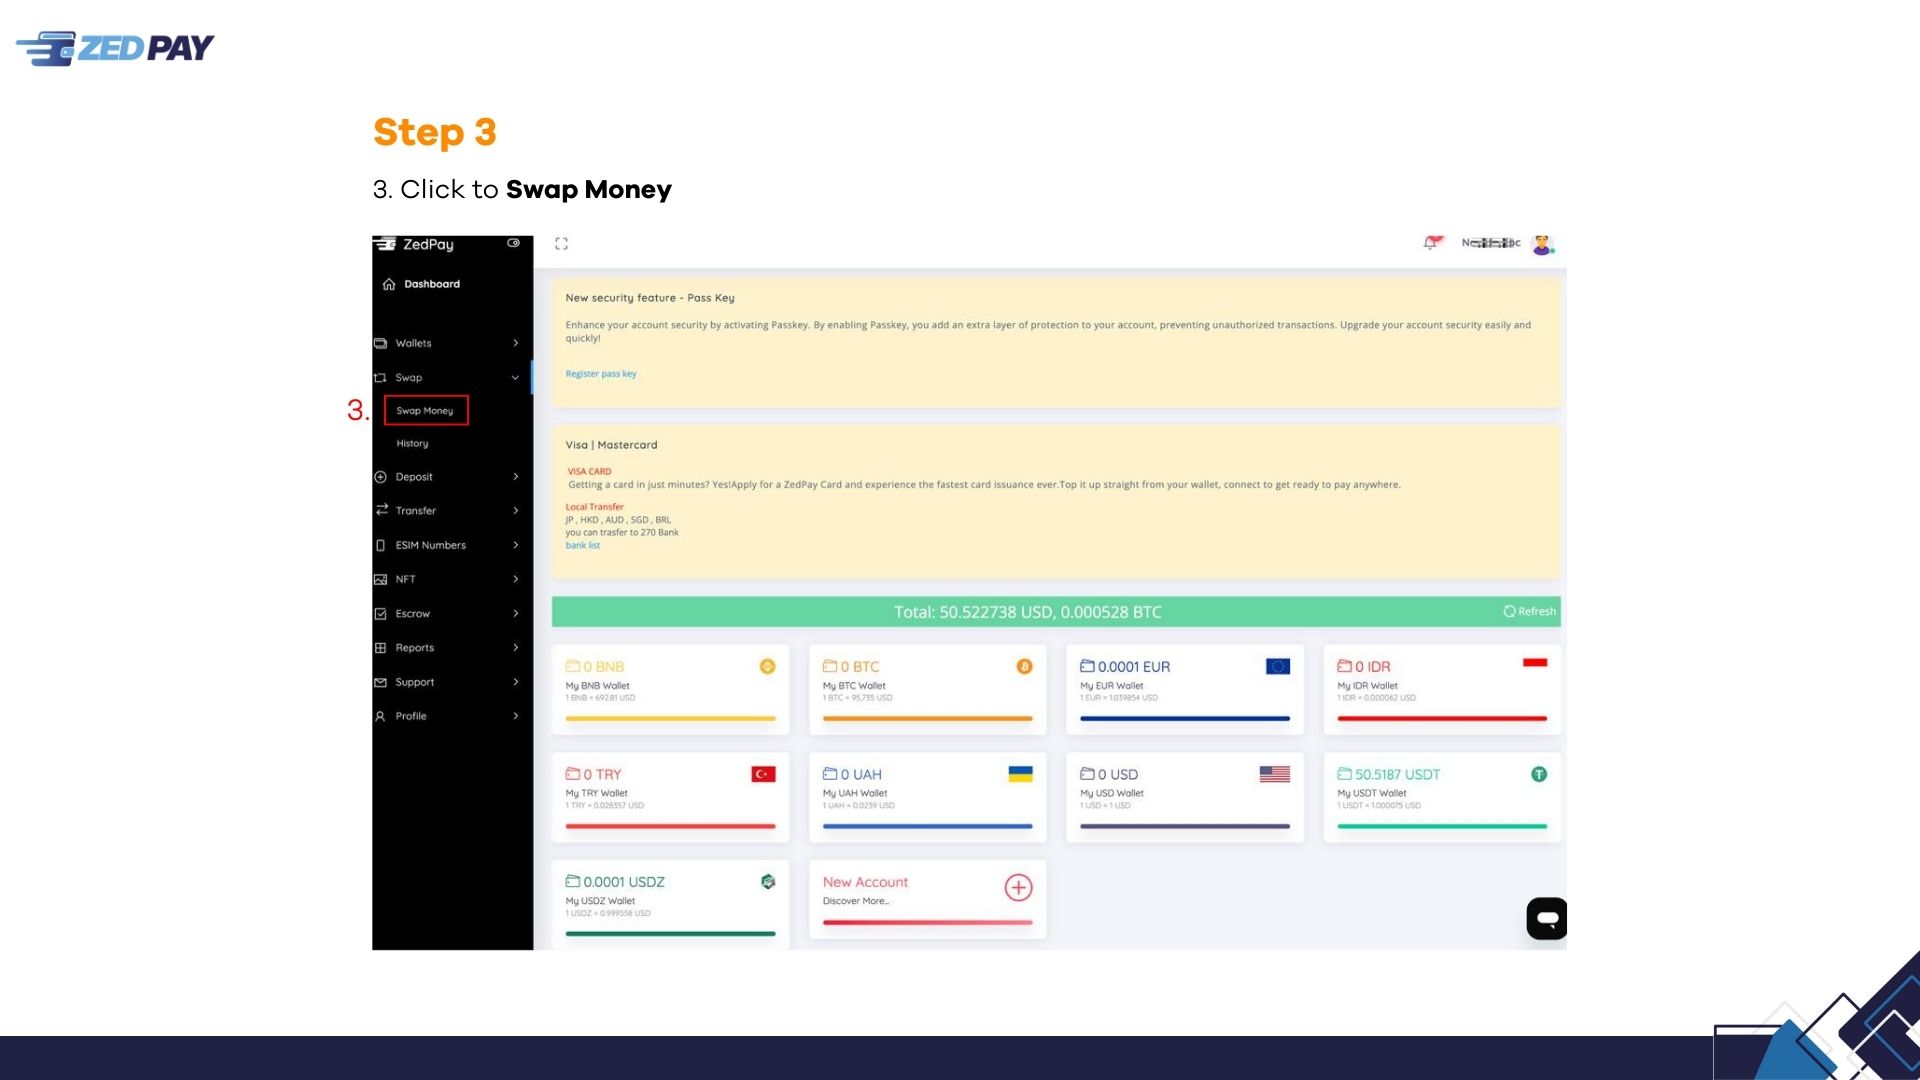Screen dimensions: 1920x1080
Task: Click the Wallets sidebar icon
Action: 380,343
